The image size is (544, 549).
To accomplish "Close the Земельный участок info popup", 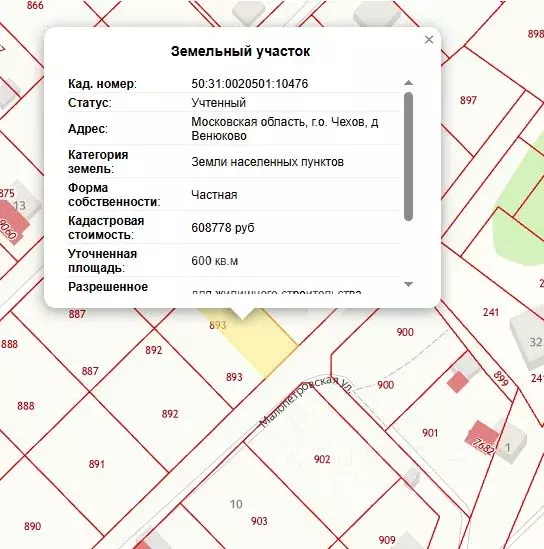I will [429, 39].
